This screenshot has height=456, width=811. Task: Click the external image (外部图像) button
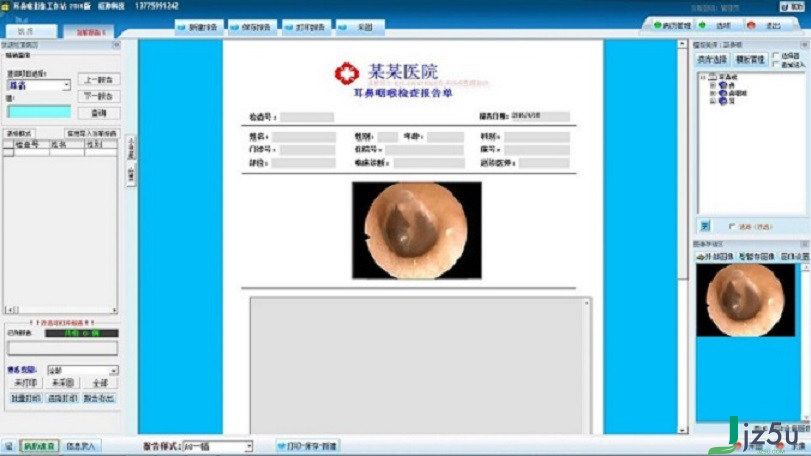pyautogui.click(x=715, y=256)
